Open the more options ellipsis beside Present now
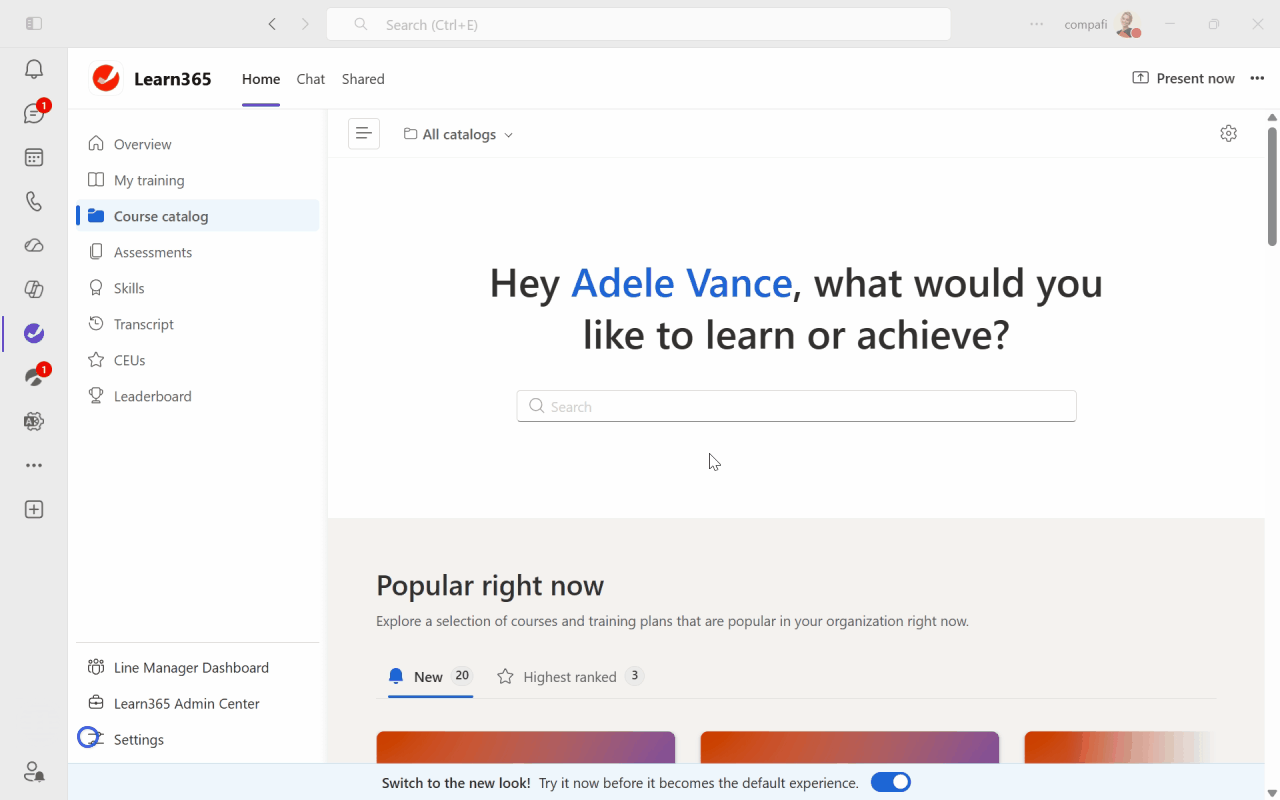Image resolution: width=1280 pixels, height=800 pixels. tap(1257, 79)
